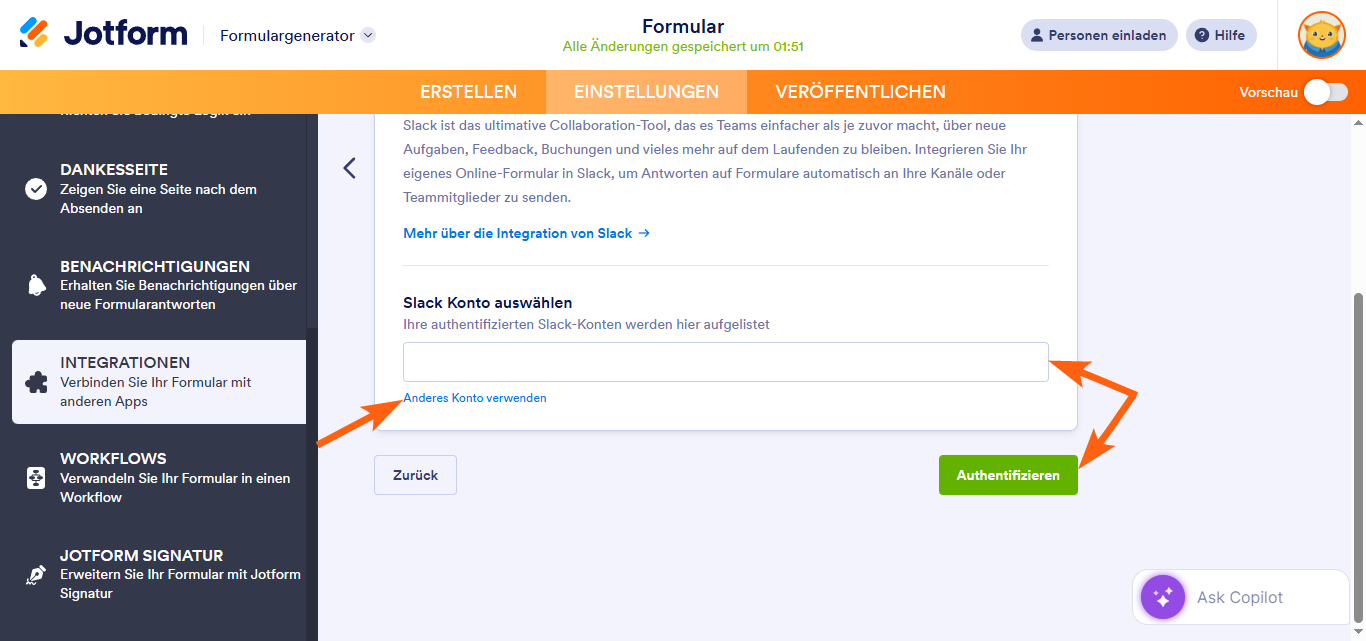The width and height of the screenshot is (1366, 641).
Task: Click the puzzle icon next to Integrationen
Action: (36, 381)
